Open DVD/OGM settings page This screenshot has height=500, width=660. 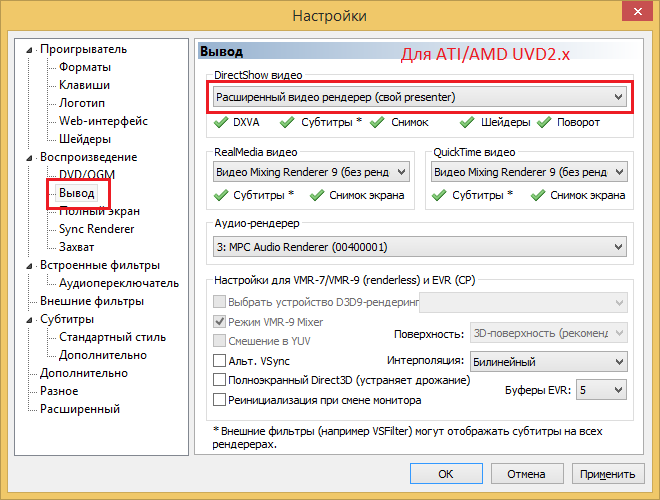[x=87, y=174]
